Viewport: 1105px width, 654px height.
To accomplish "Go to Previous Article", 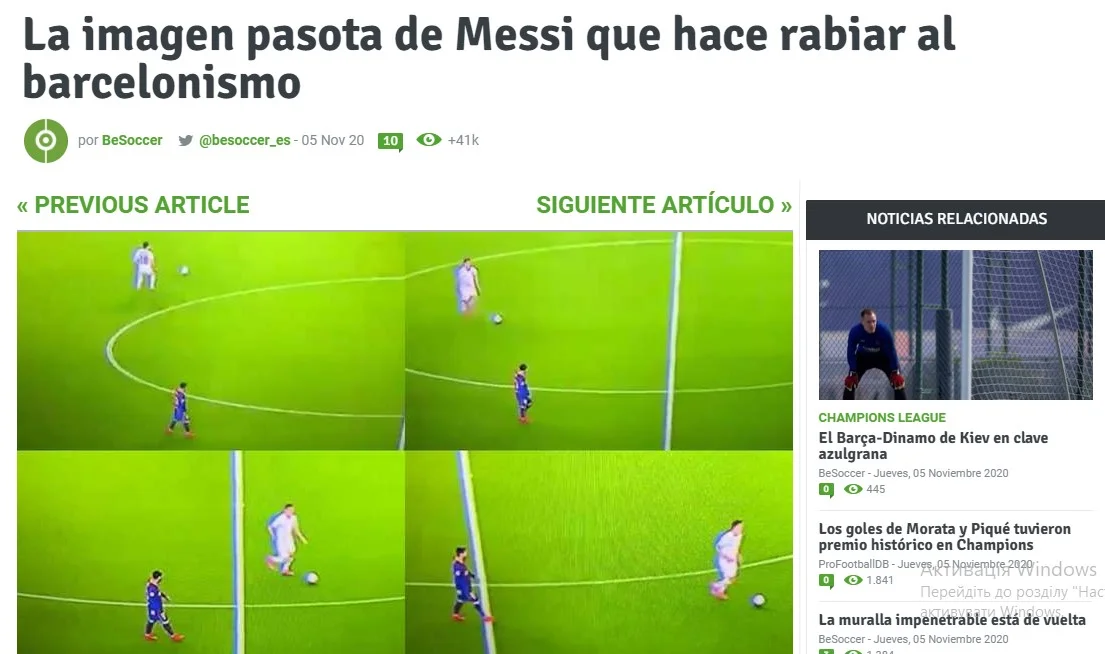I will coord(133,204).
